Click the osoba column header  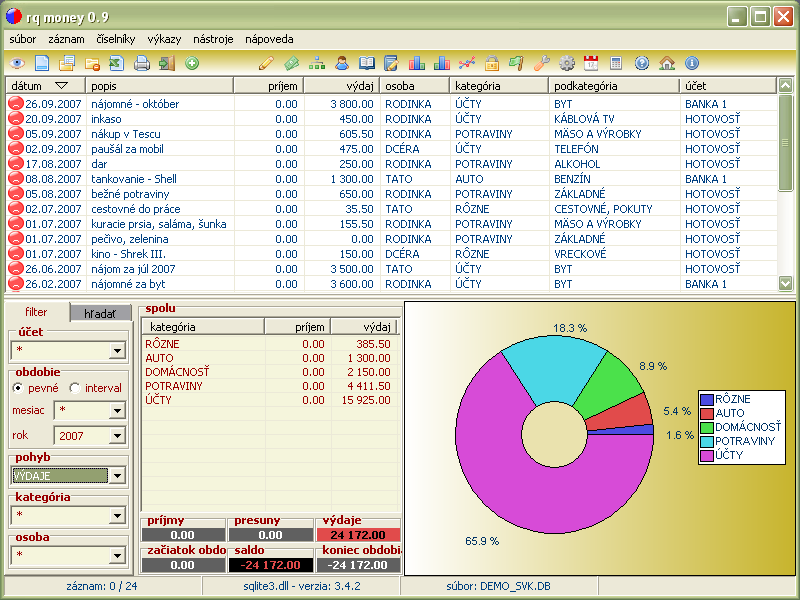[415, 86]
